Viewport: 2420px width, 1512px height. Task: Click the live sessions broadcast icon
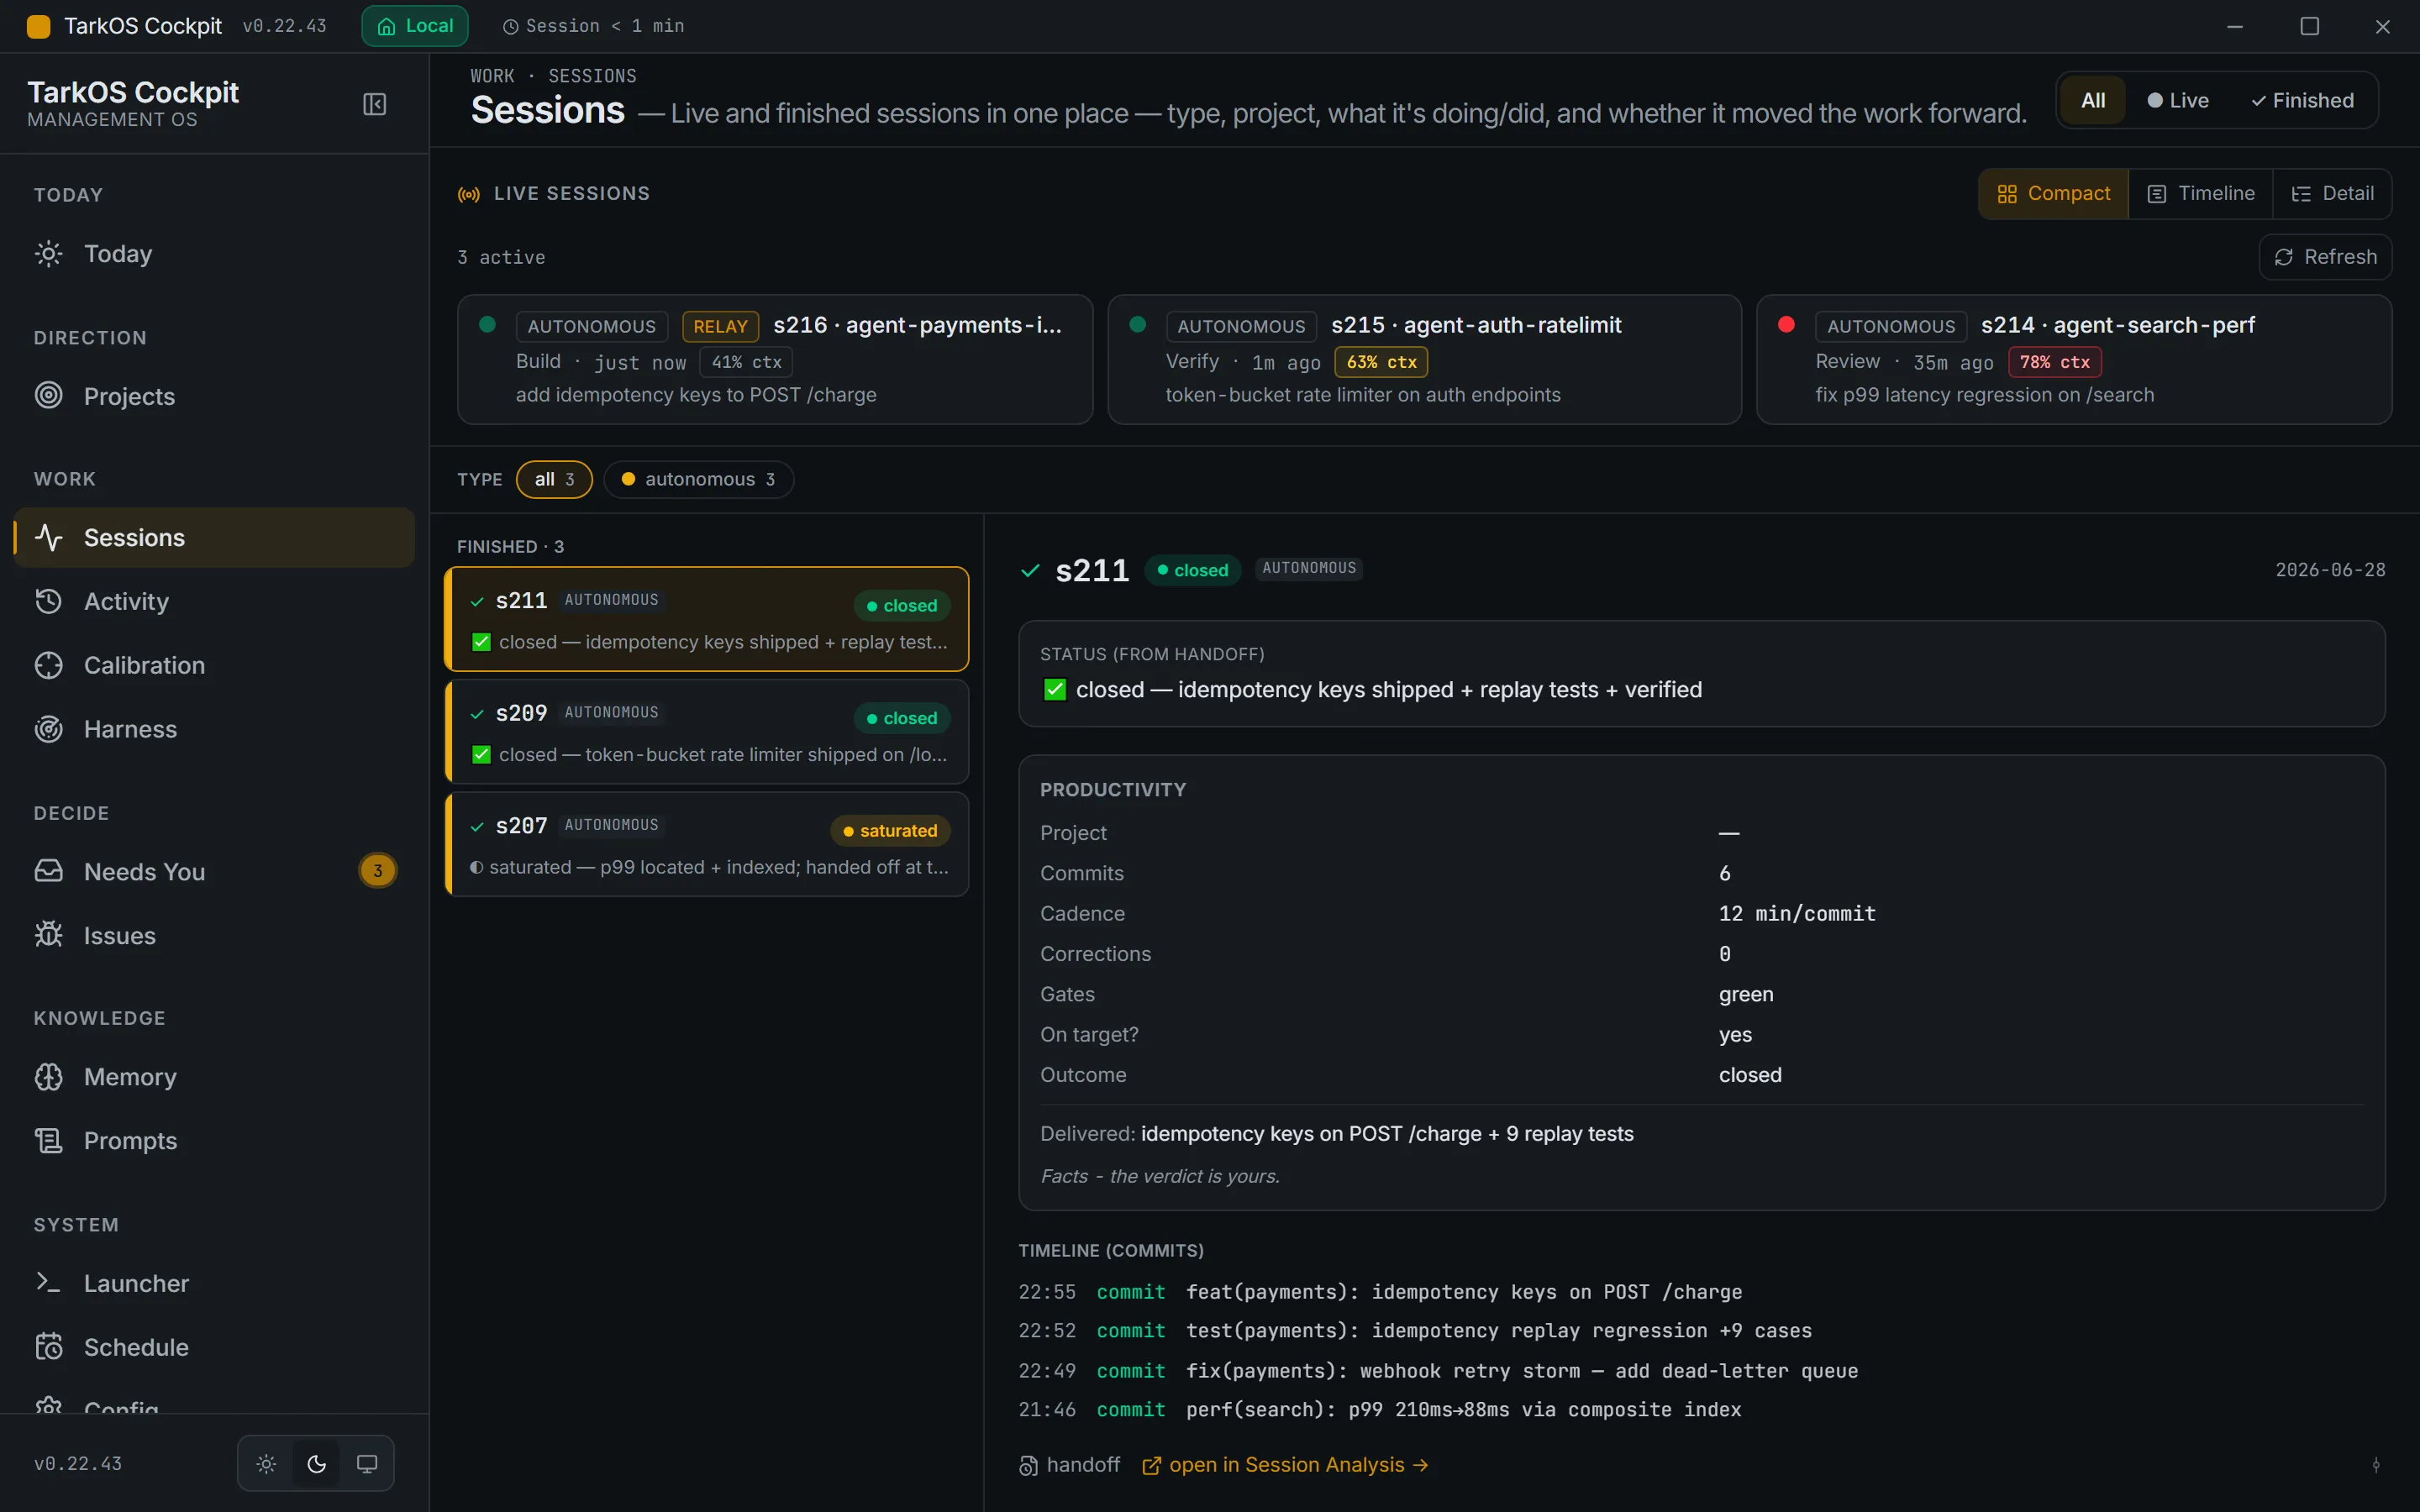pos(469,194)
